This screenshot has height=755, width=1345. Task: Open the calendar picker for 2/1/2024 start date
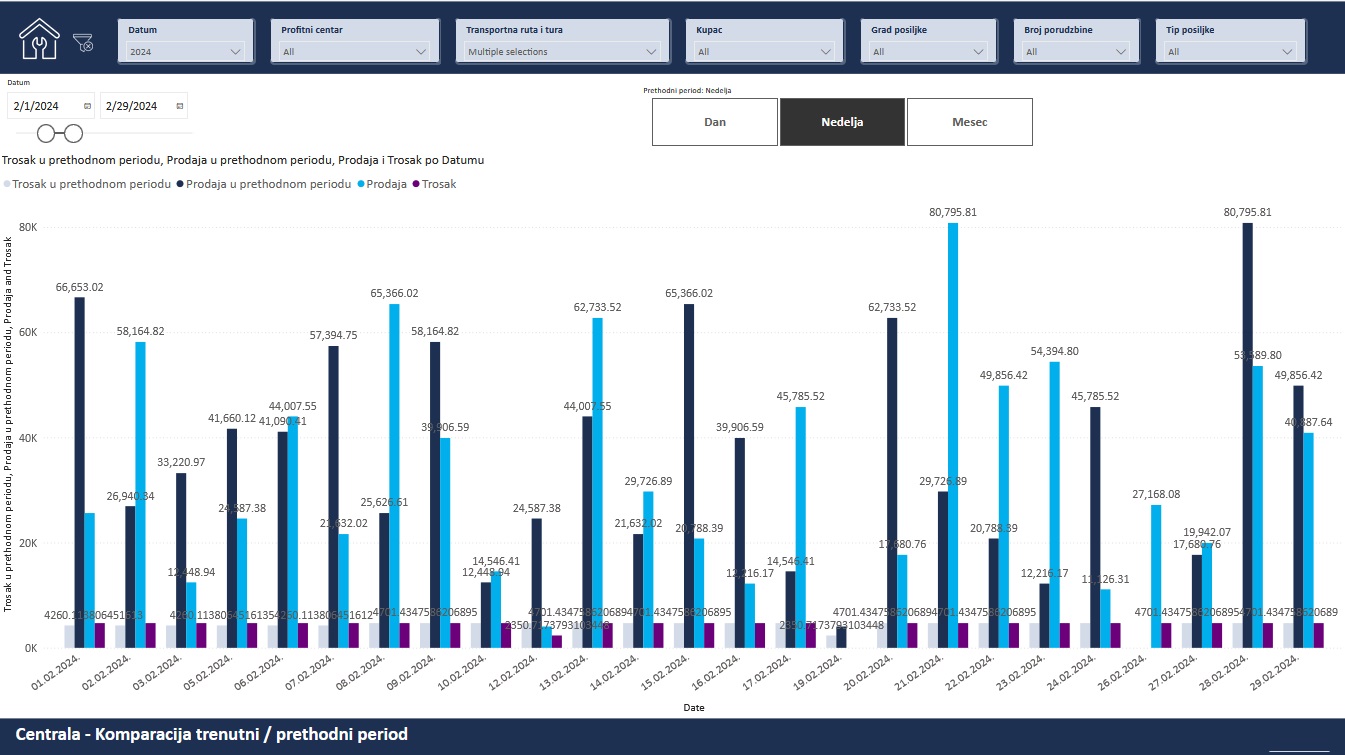point(87,106)
